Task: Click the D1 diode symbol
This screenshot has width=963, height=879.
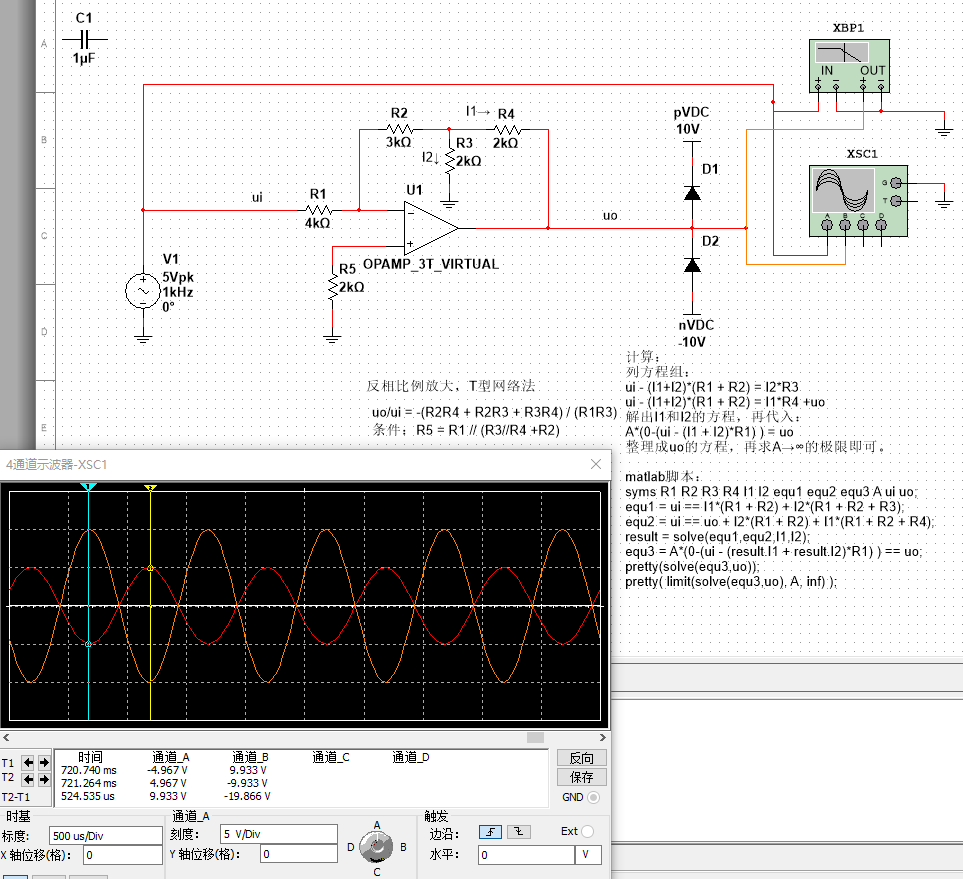Action: (x=691, y=191)
